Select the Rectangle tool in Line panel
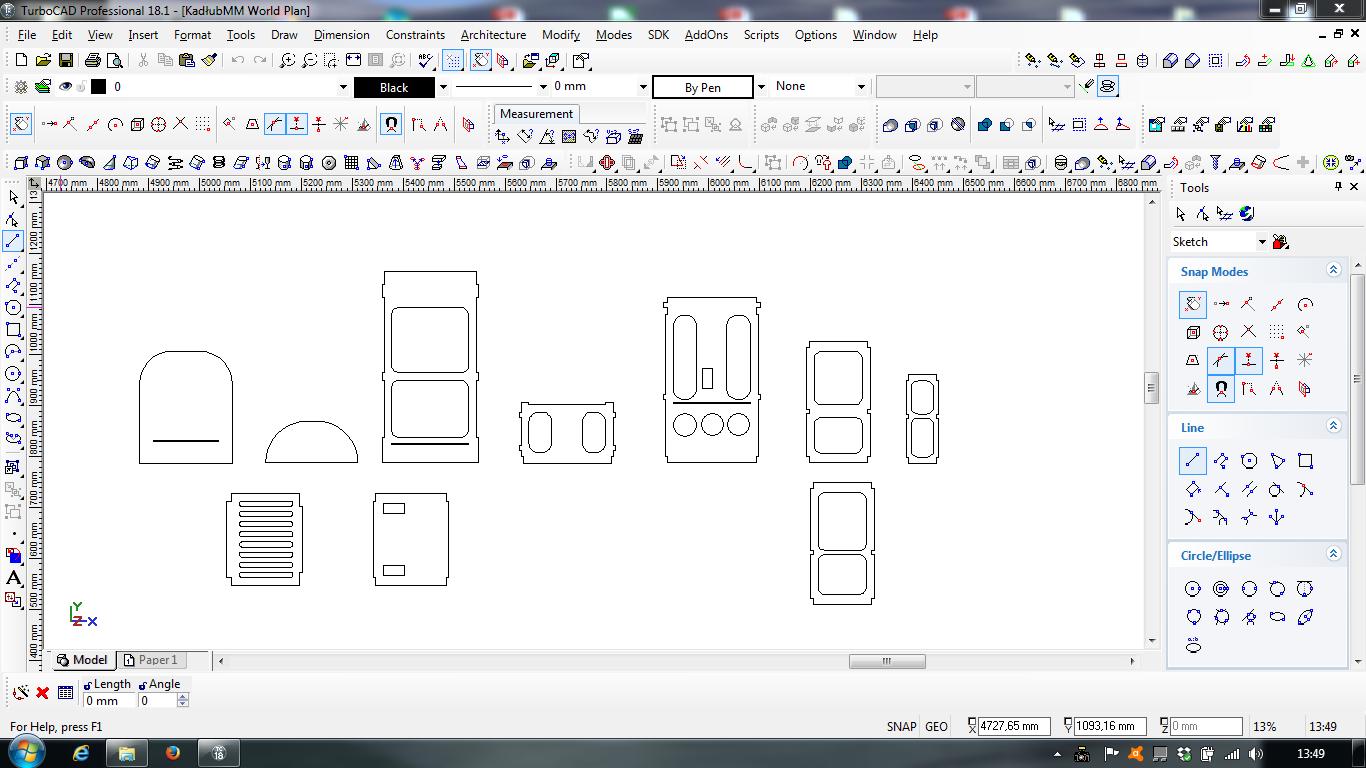 click(1305, 461)
